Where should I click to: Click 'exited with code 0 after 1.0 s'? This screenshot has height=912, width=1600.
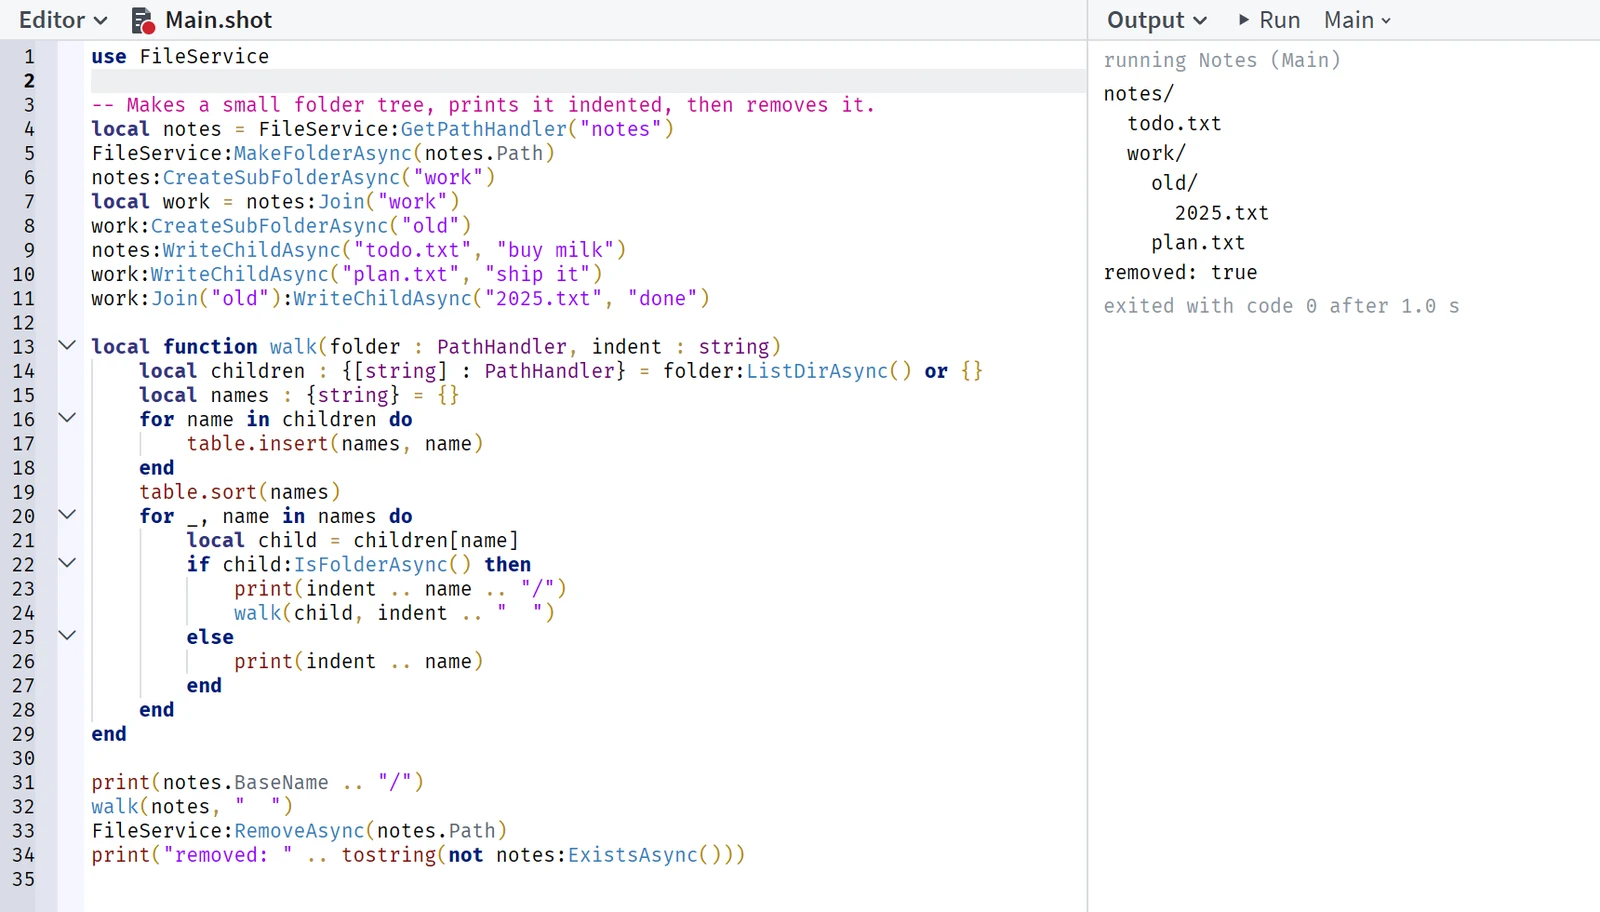click(1281, 306)
